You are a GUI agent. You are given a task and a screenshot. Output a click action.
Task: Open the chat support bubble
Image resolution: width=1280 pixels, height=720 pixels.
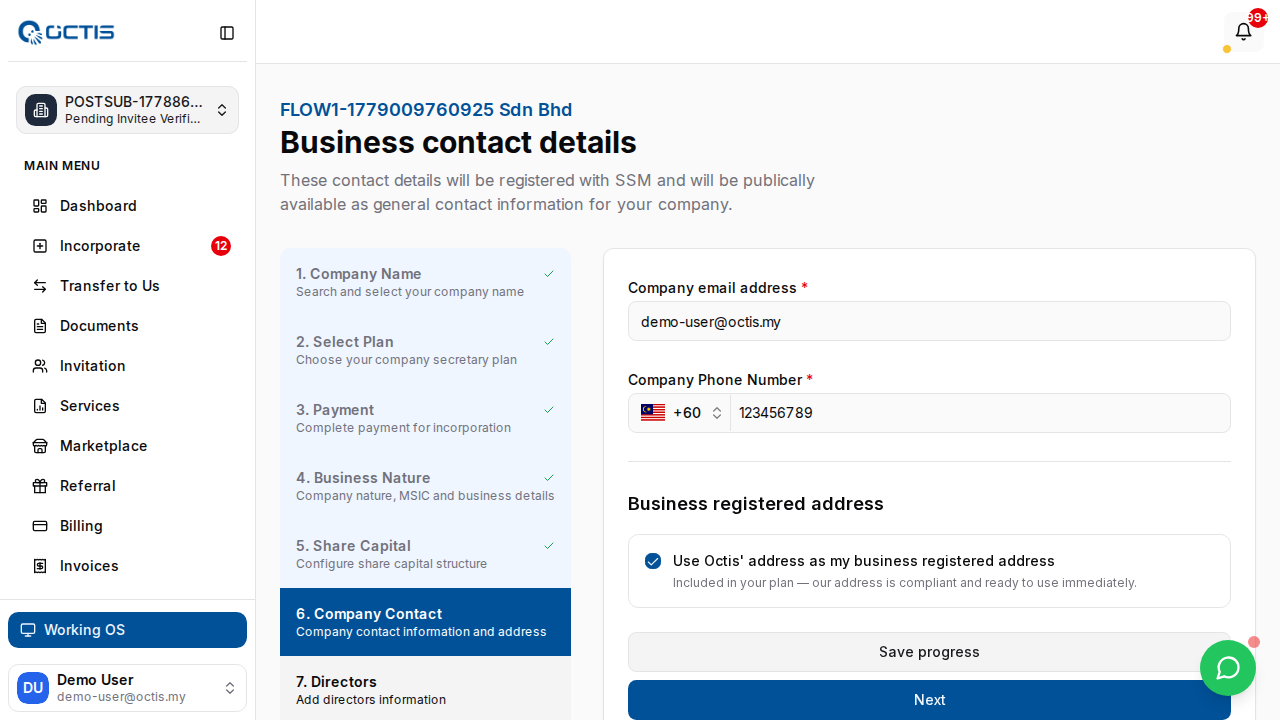click(1228, 668)
